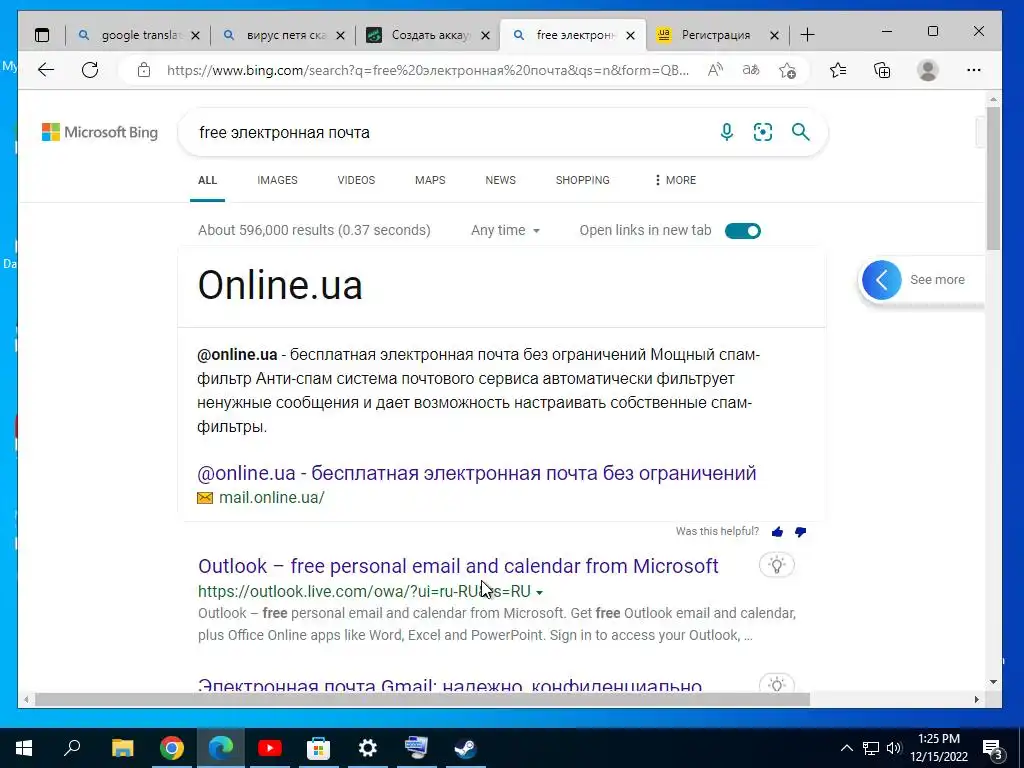The image size is (1024, 768).
Task: Open the tab actions menu icon
Action: pyautogui.click(x=42, y=35)
